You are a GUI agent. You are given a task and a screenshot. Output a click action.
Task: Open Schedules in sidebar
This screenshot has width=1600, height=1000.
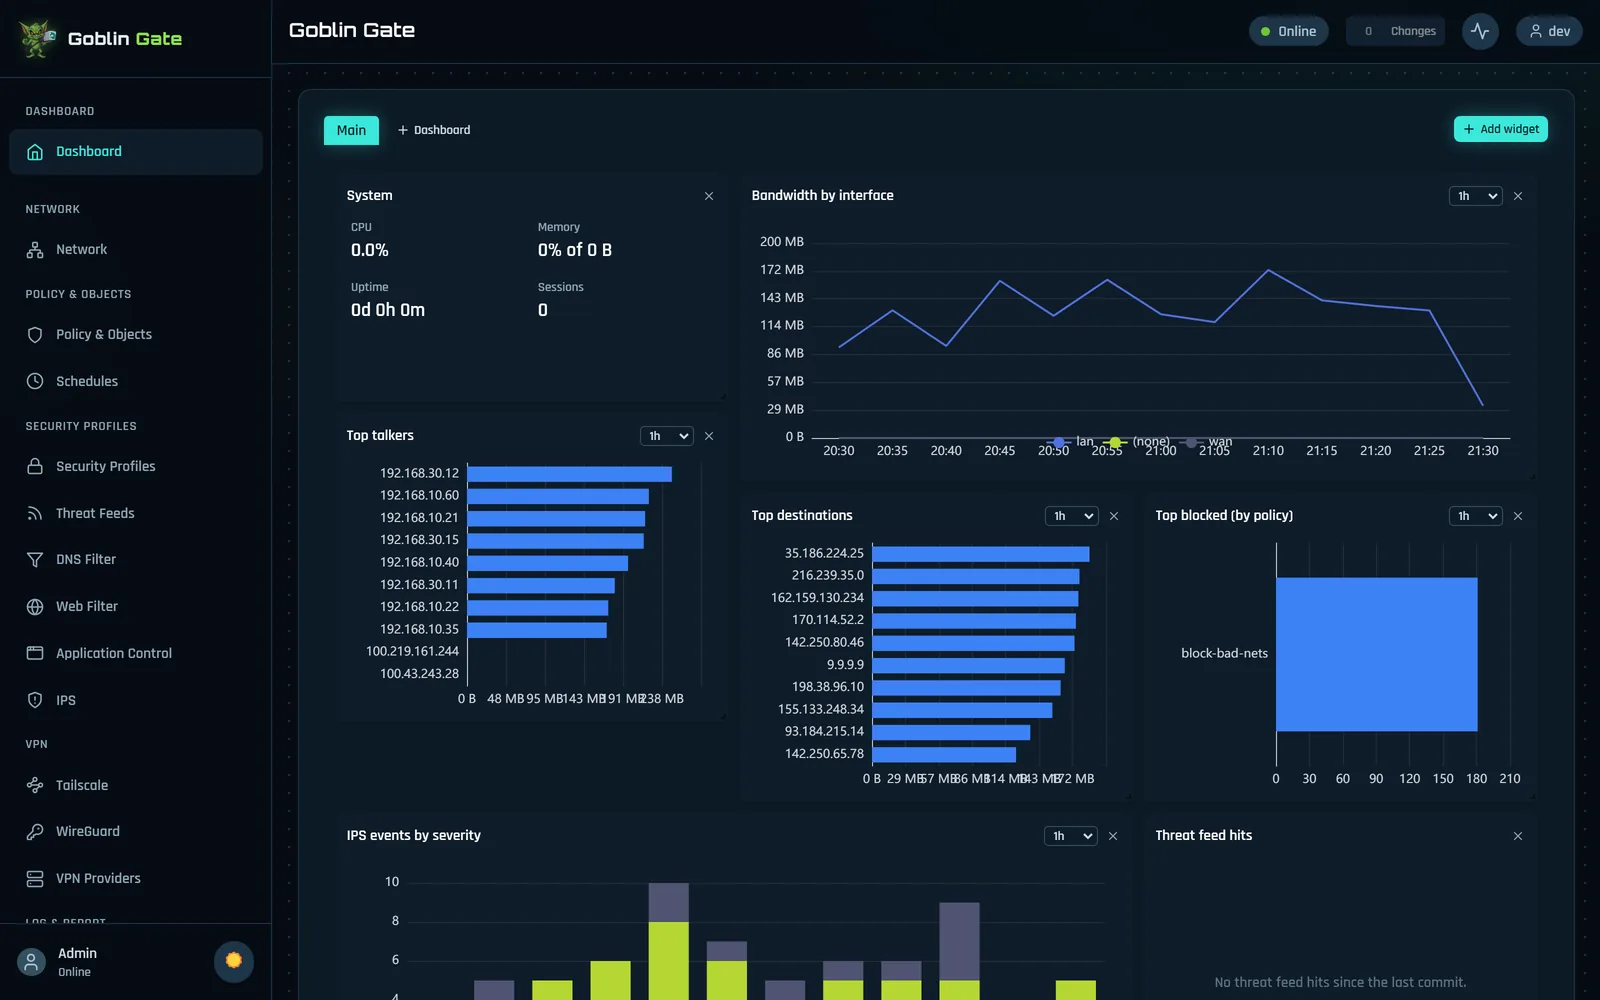click(136, 381)
